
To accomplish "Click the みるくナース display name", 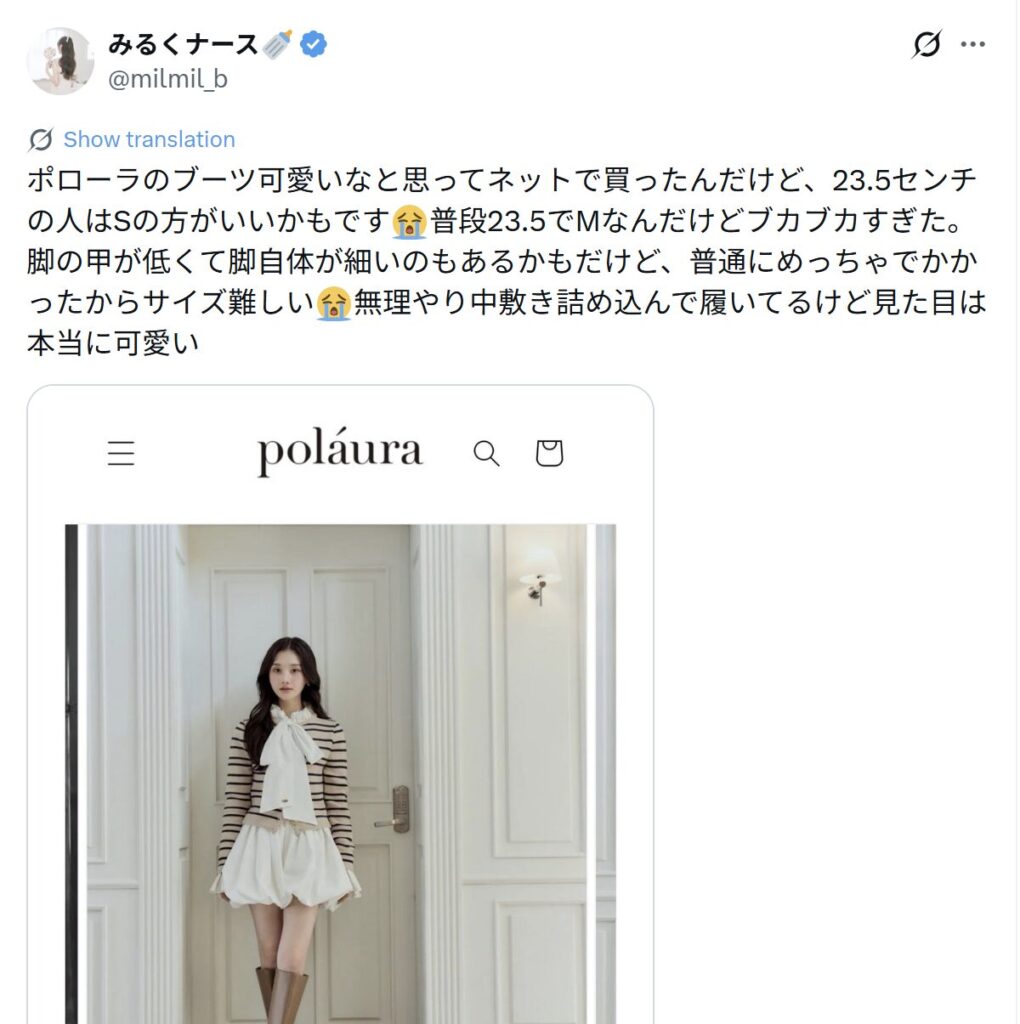I will click(183, 44).
